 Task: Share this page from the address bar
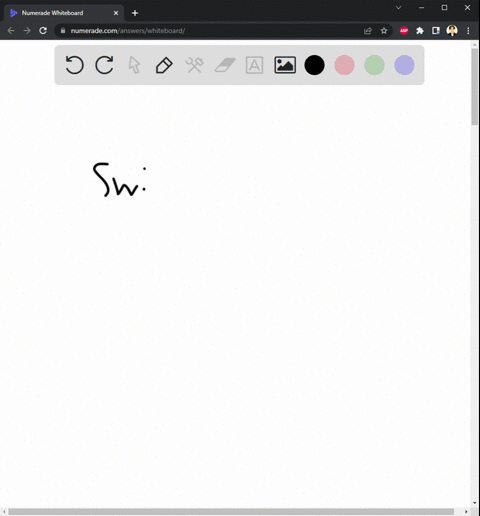(x=368, y=31)
